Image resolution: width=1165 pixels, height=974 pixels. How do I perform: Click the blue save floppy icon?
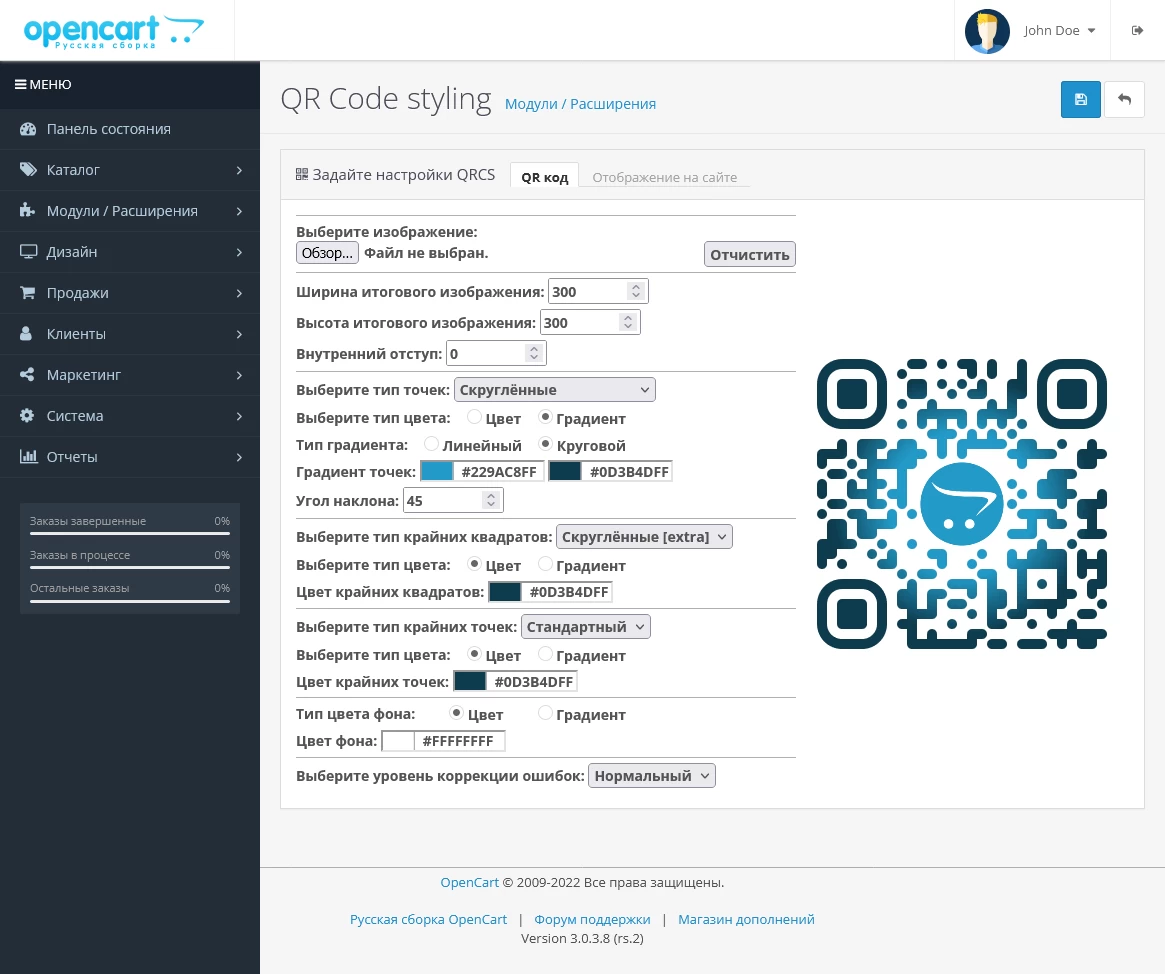pyautogui.click(x=1080, y=100)
